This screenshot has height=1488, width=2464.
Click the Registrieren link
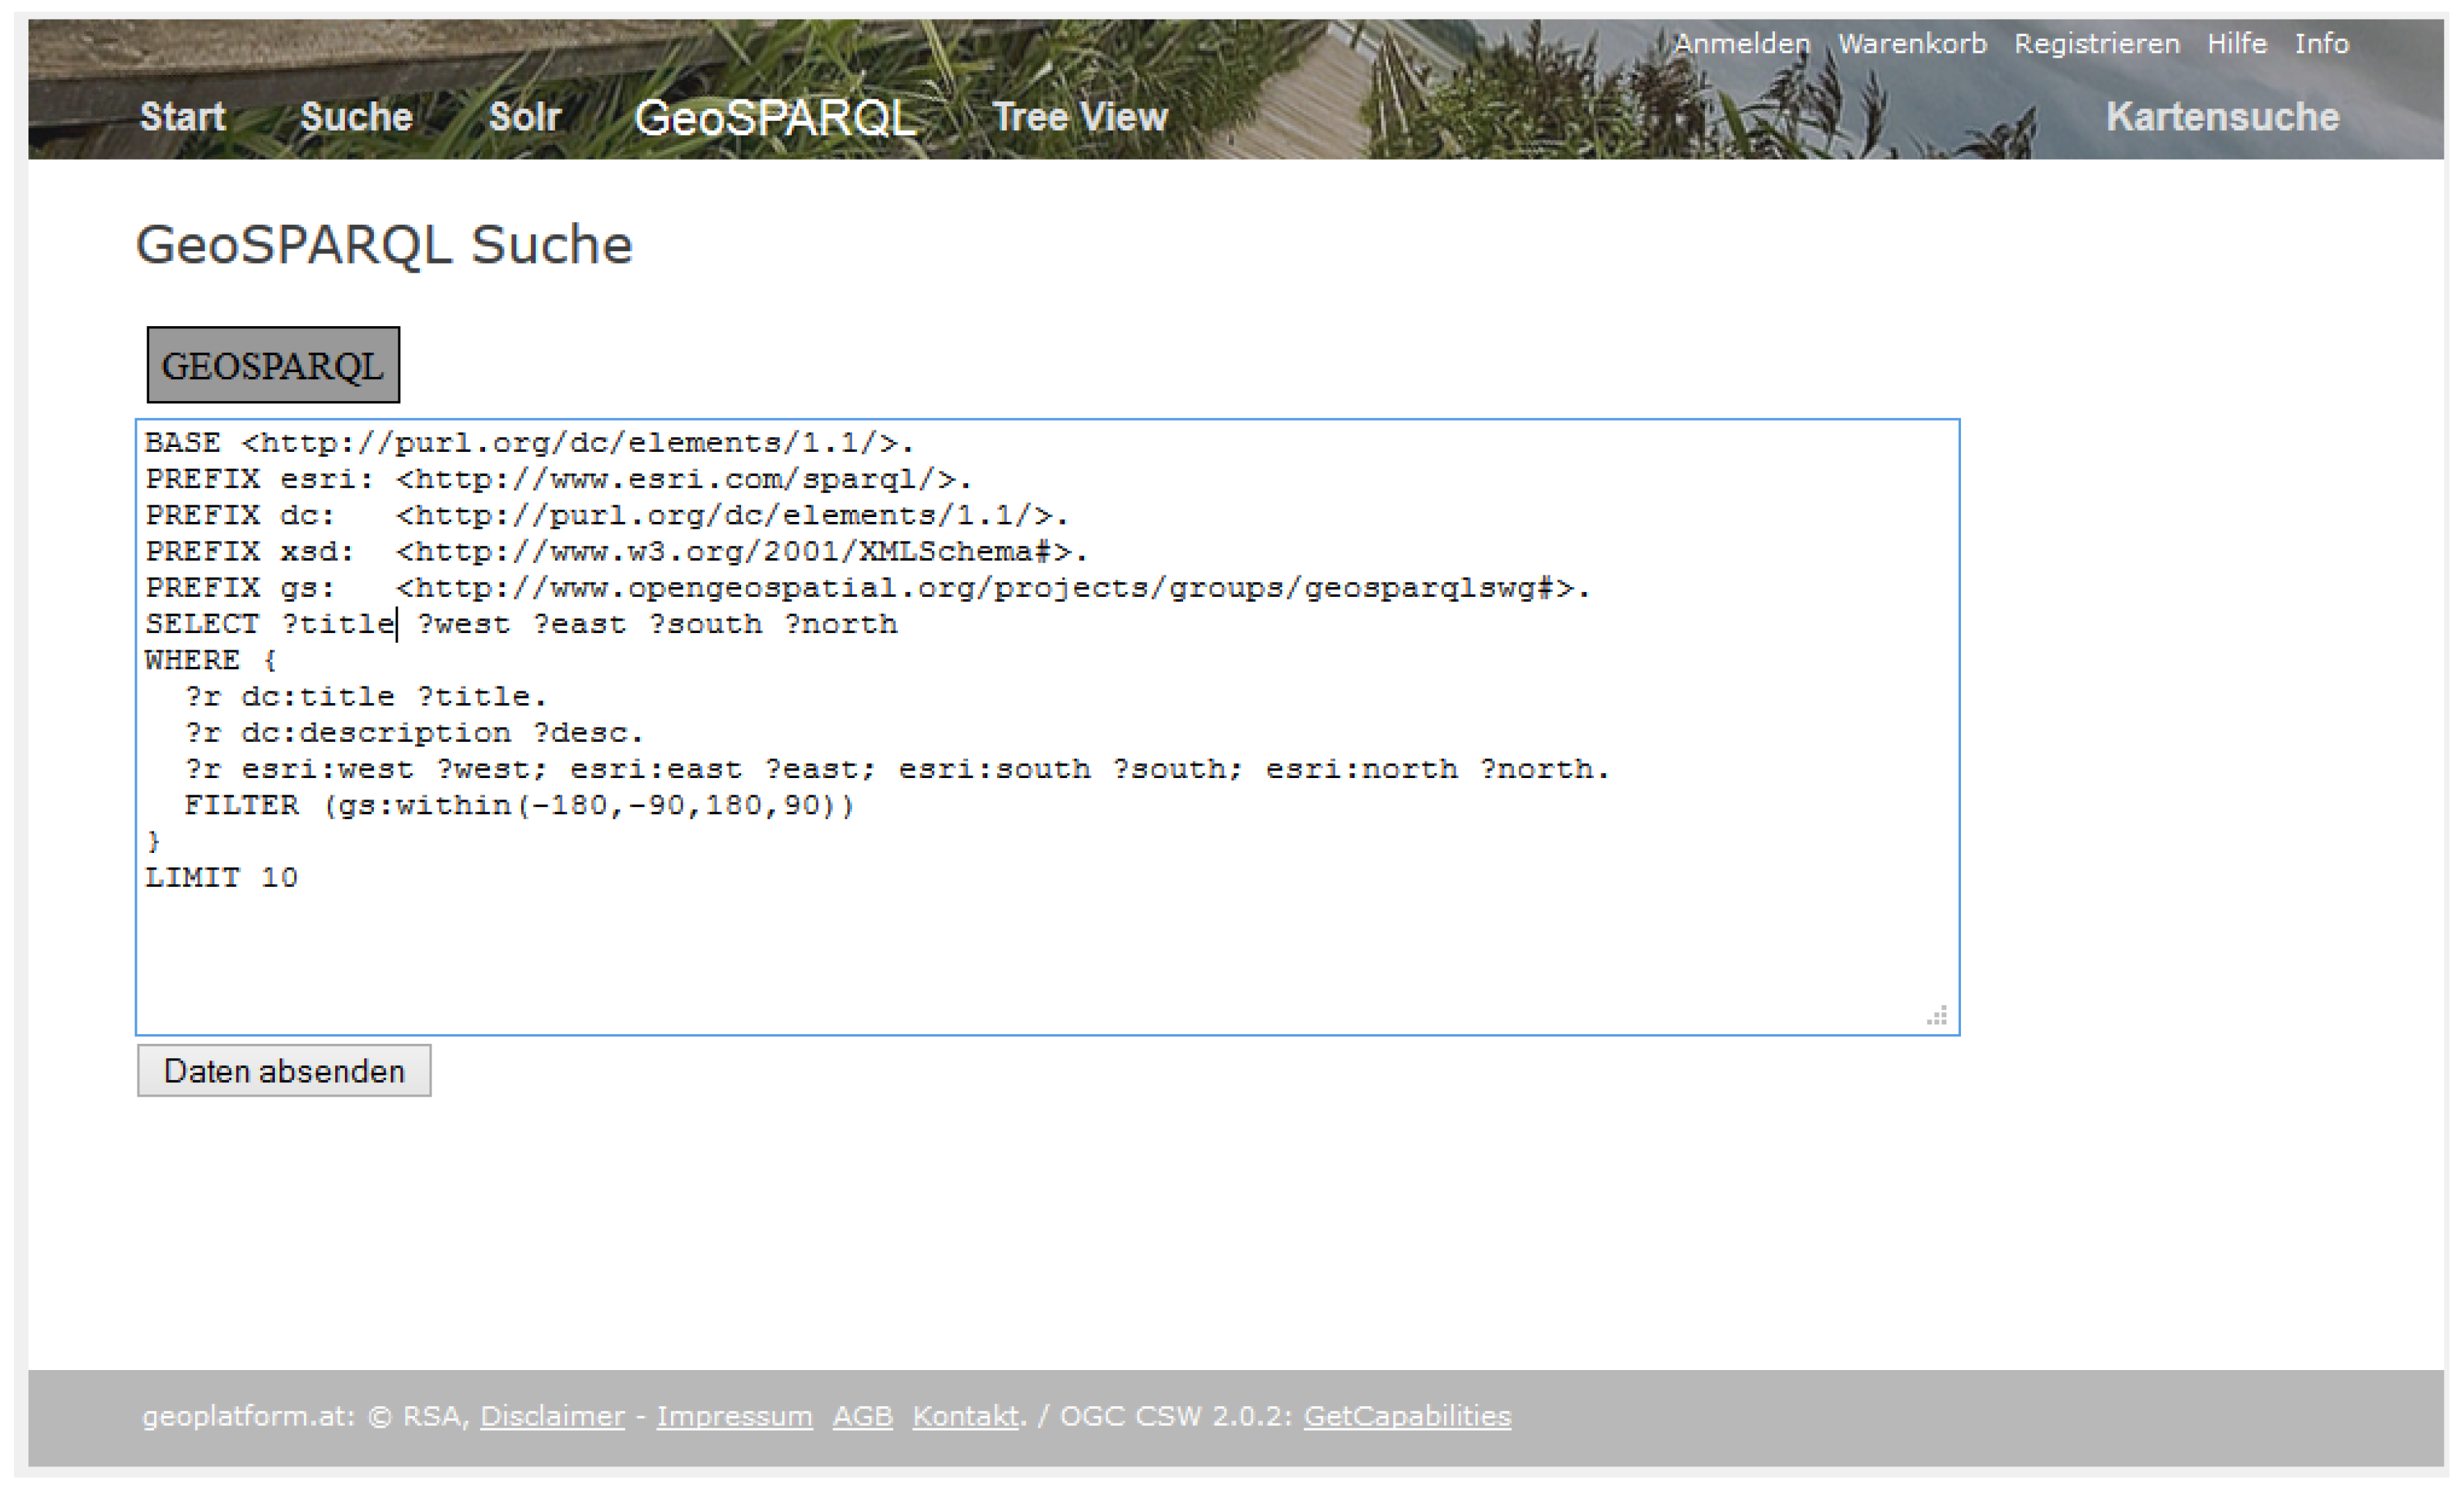tap(2096, 44)
